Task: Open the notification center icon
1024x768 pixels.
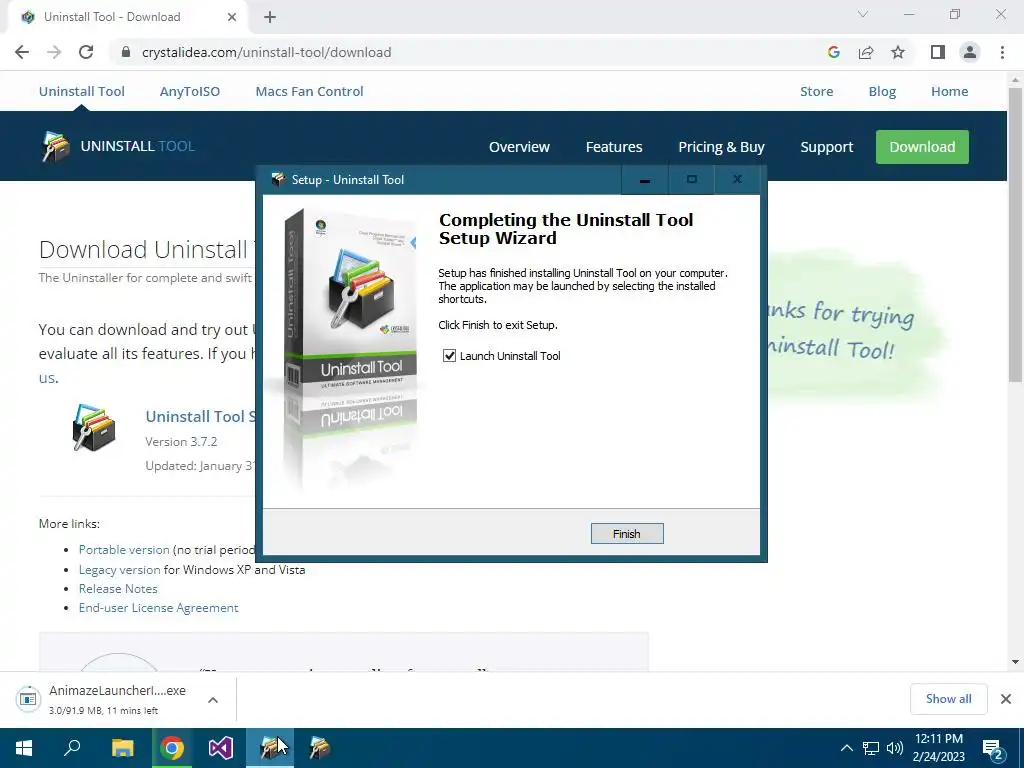Action: [x=993, y=749]
